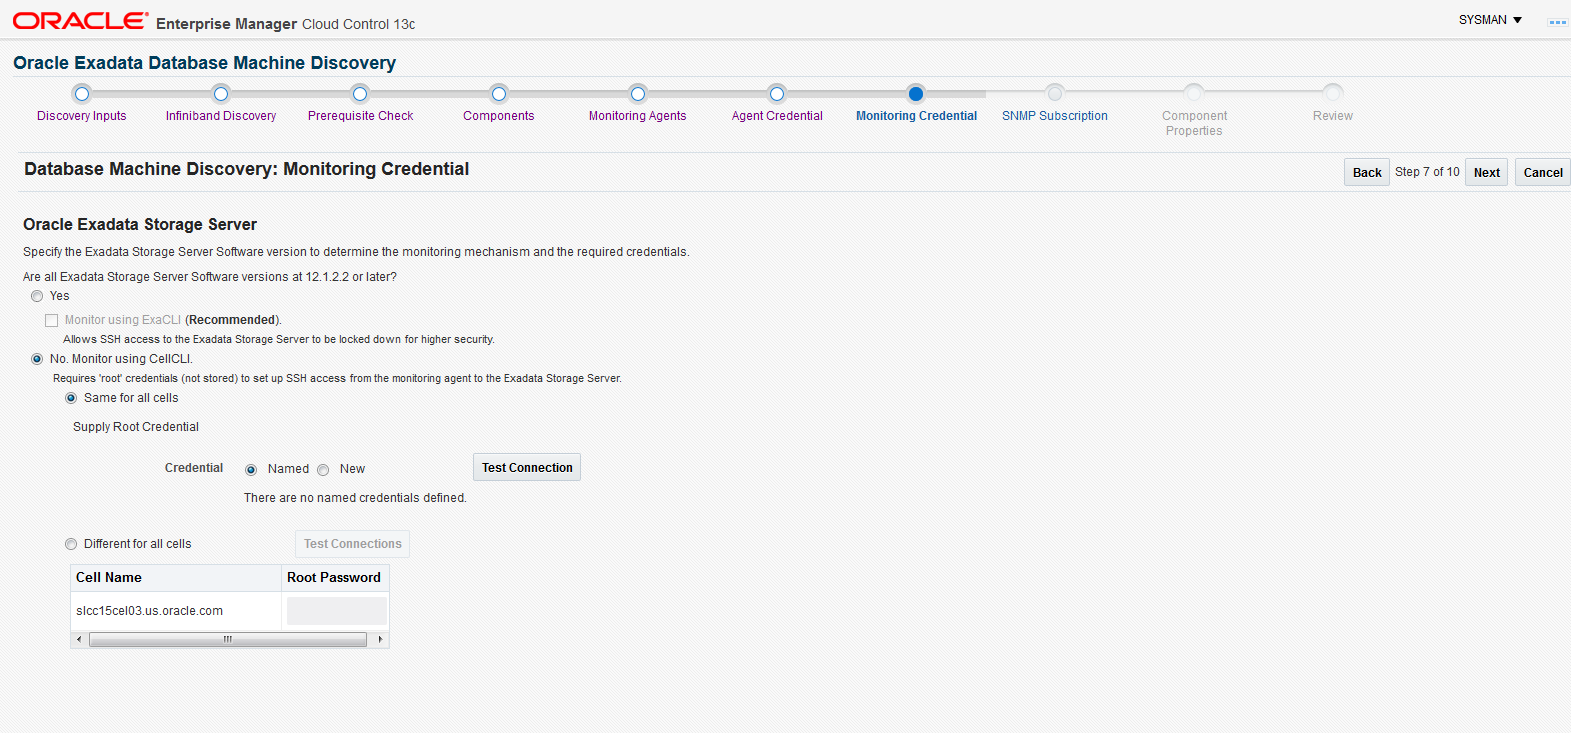Click the Infiniband Discovery step circle
This screenshot has height=733, width=1571.
click(221, 94)
